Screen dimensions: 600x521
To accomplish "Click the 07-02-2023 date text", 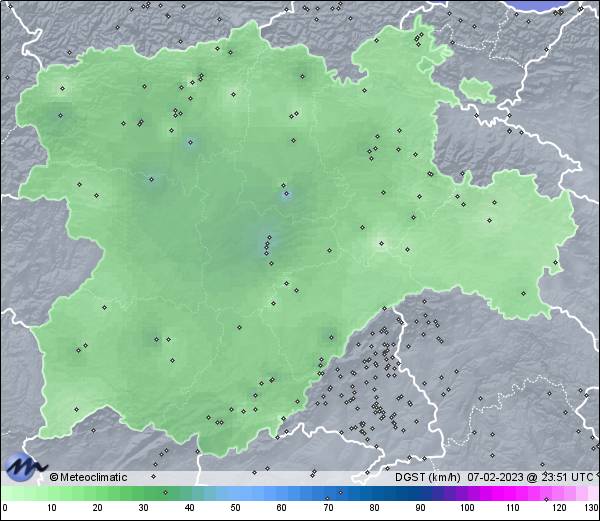I will tap(496, 477).
